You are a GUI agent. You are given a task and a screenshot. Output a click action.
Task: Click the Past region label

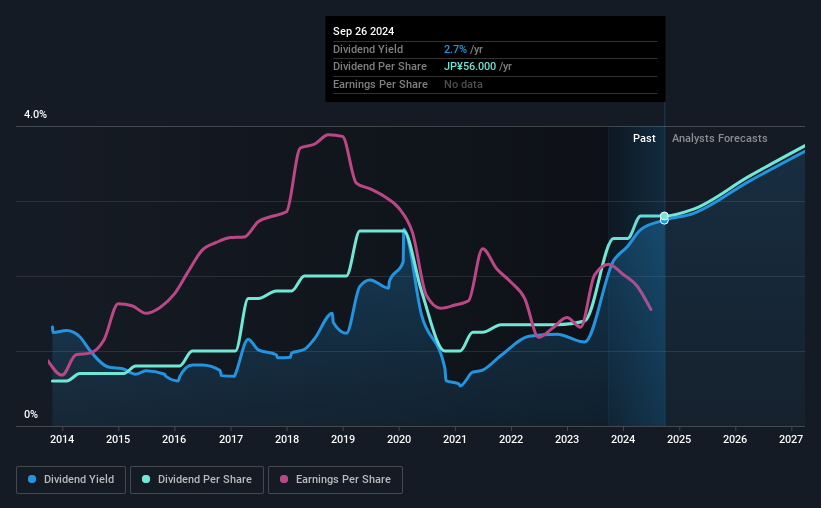tap(644, 138)
